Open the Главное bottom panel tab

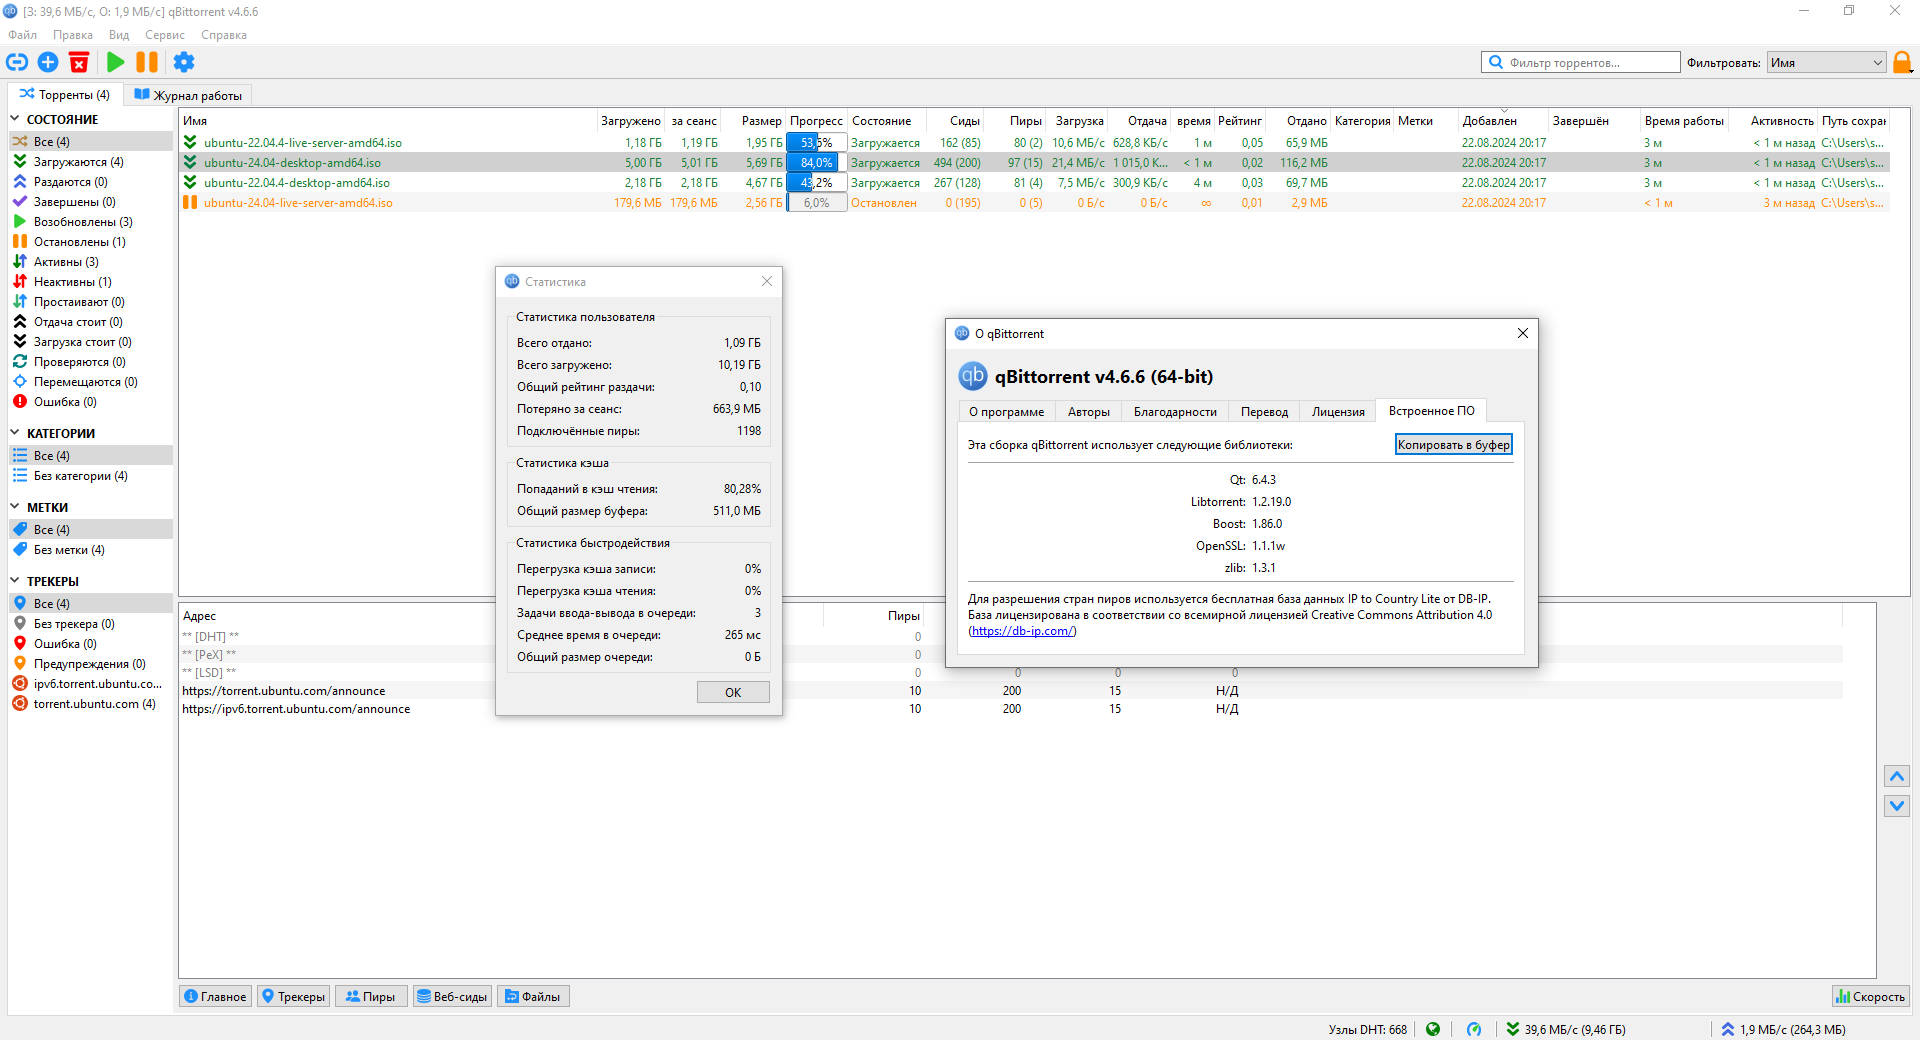[x=216, y=997]
